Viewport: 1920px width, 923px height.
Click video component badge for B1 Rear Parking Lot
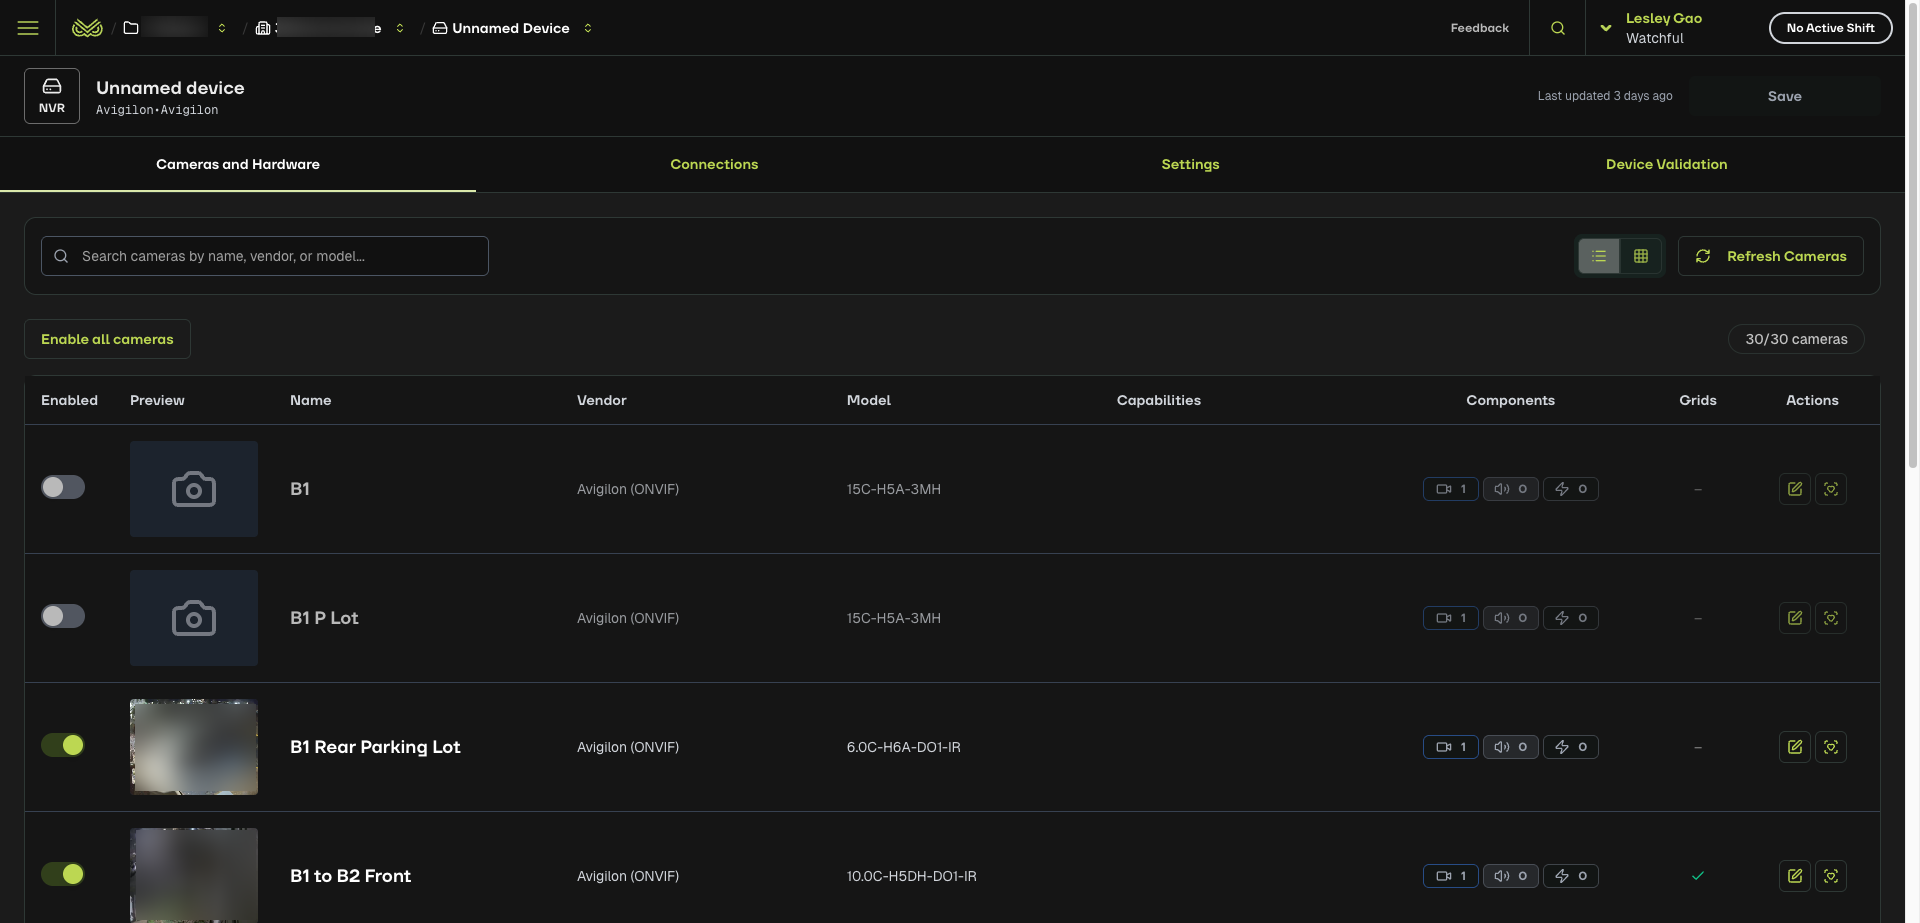pyautogui.click(x=1450, y=747)
